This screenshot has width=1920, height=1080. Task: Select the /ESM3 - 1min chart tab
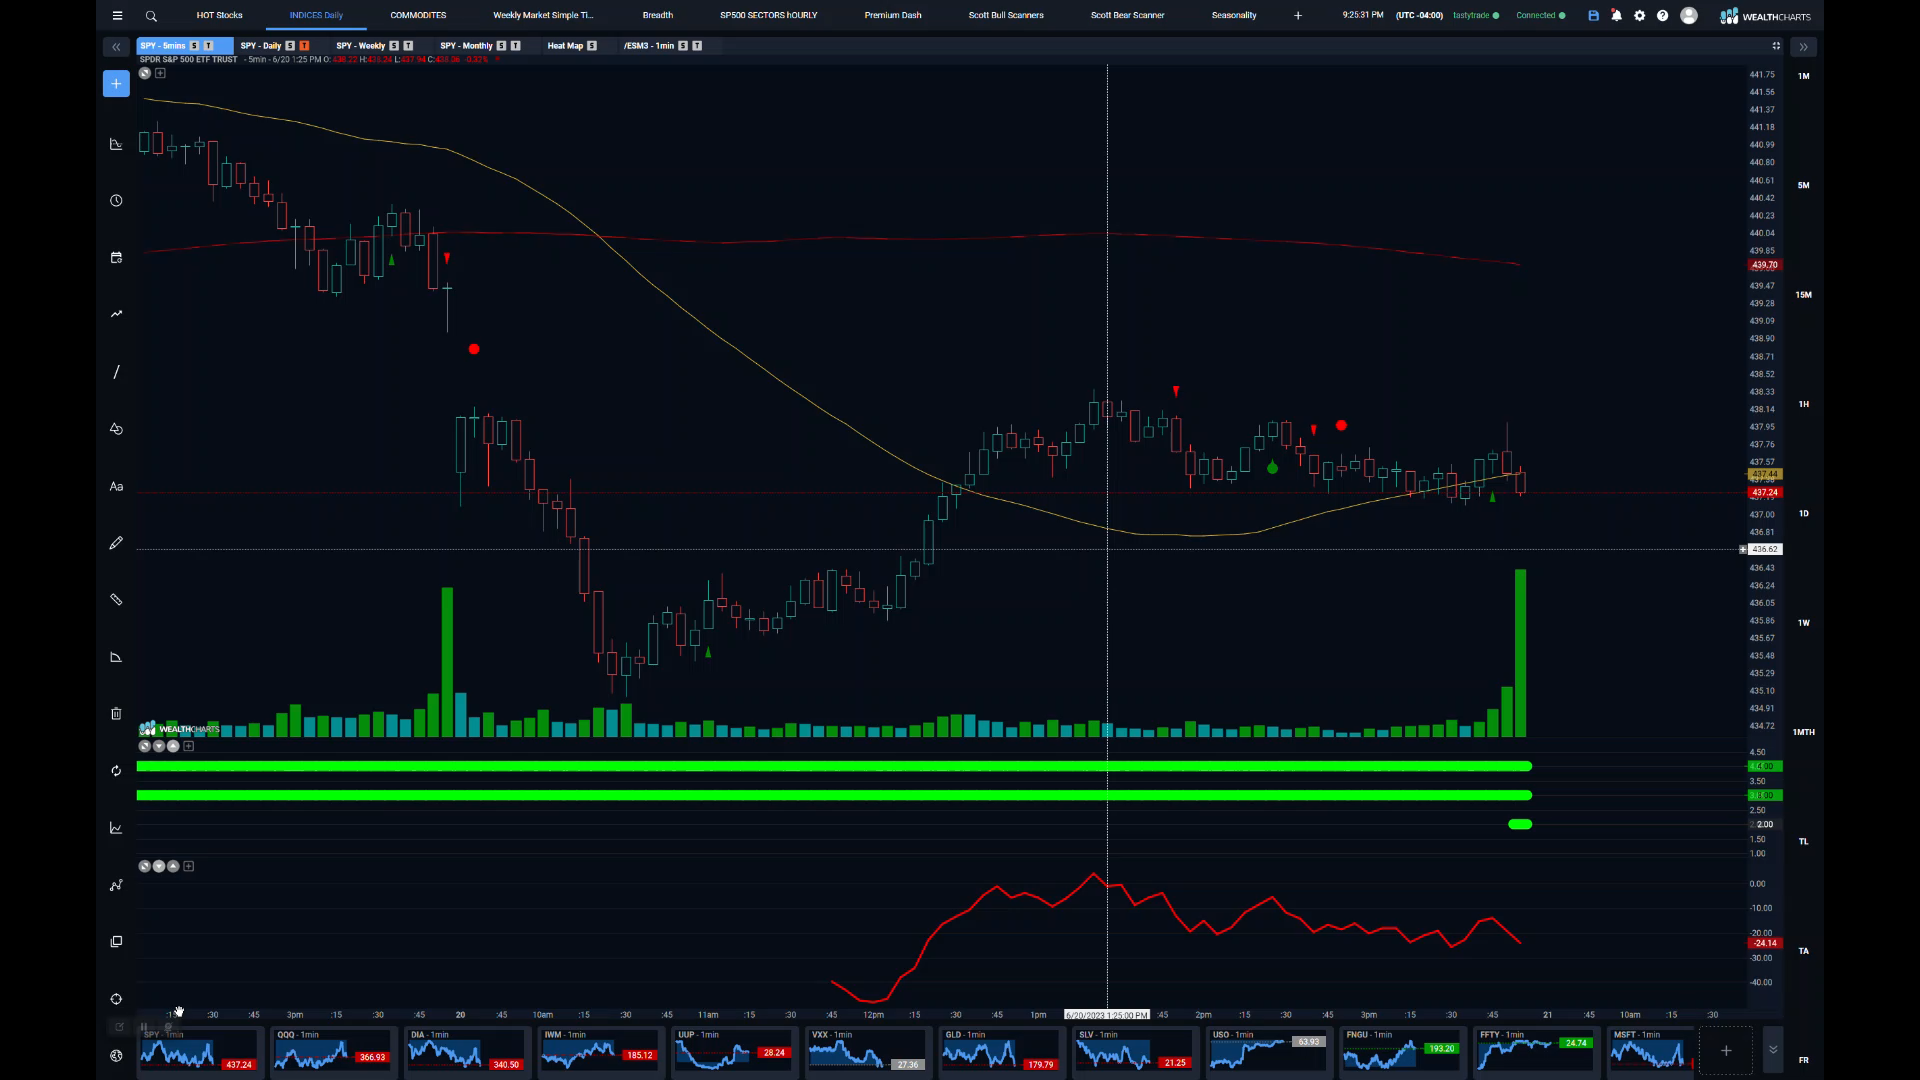649,46
